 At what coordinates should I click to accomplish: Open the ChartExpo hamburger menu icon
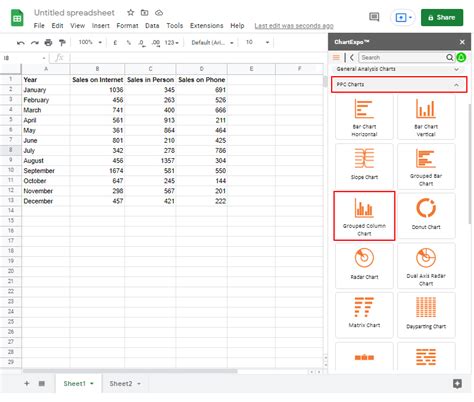(x=336, y=57)
